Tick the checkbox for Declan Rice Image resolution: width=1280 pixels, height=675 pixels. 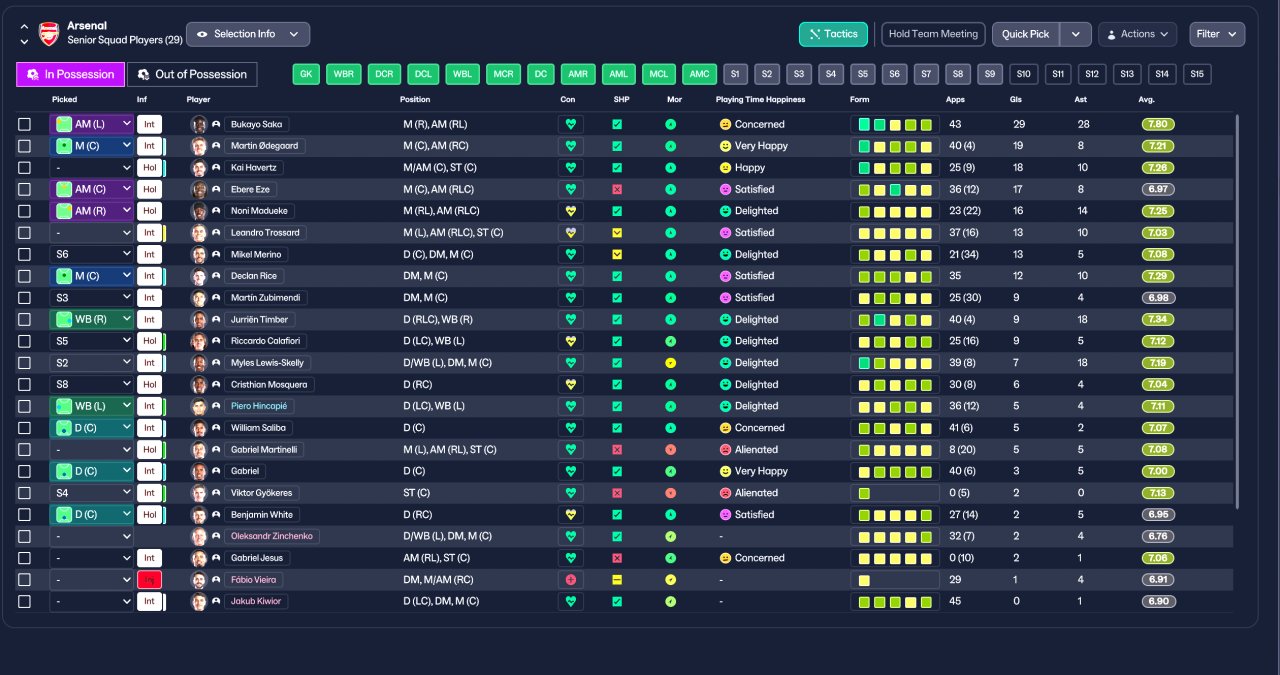24,276
